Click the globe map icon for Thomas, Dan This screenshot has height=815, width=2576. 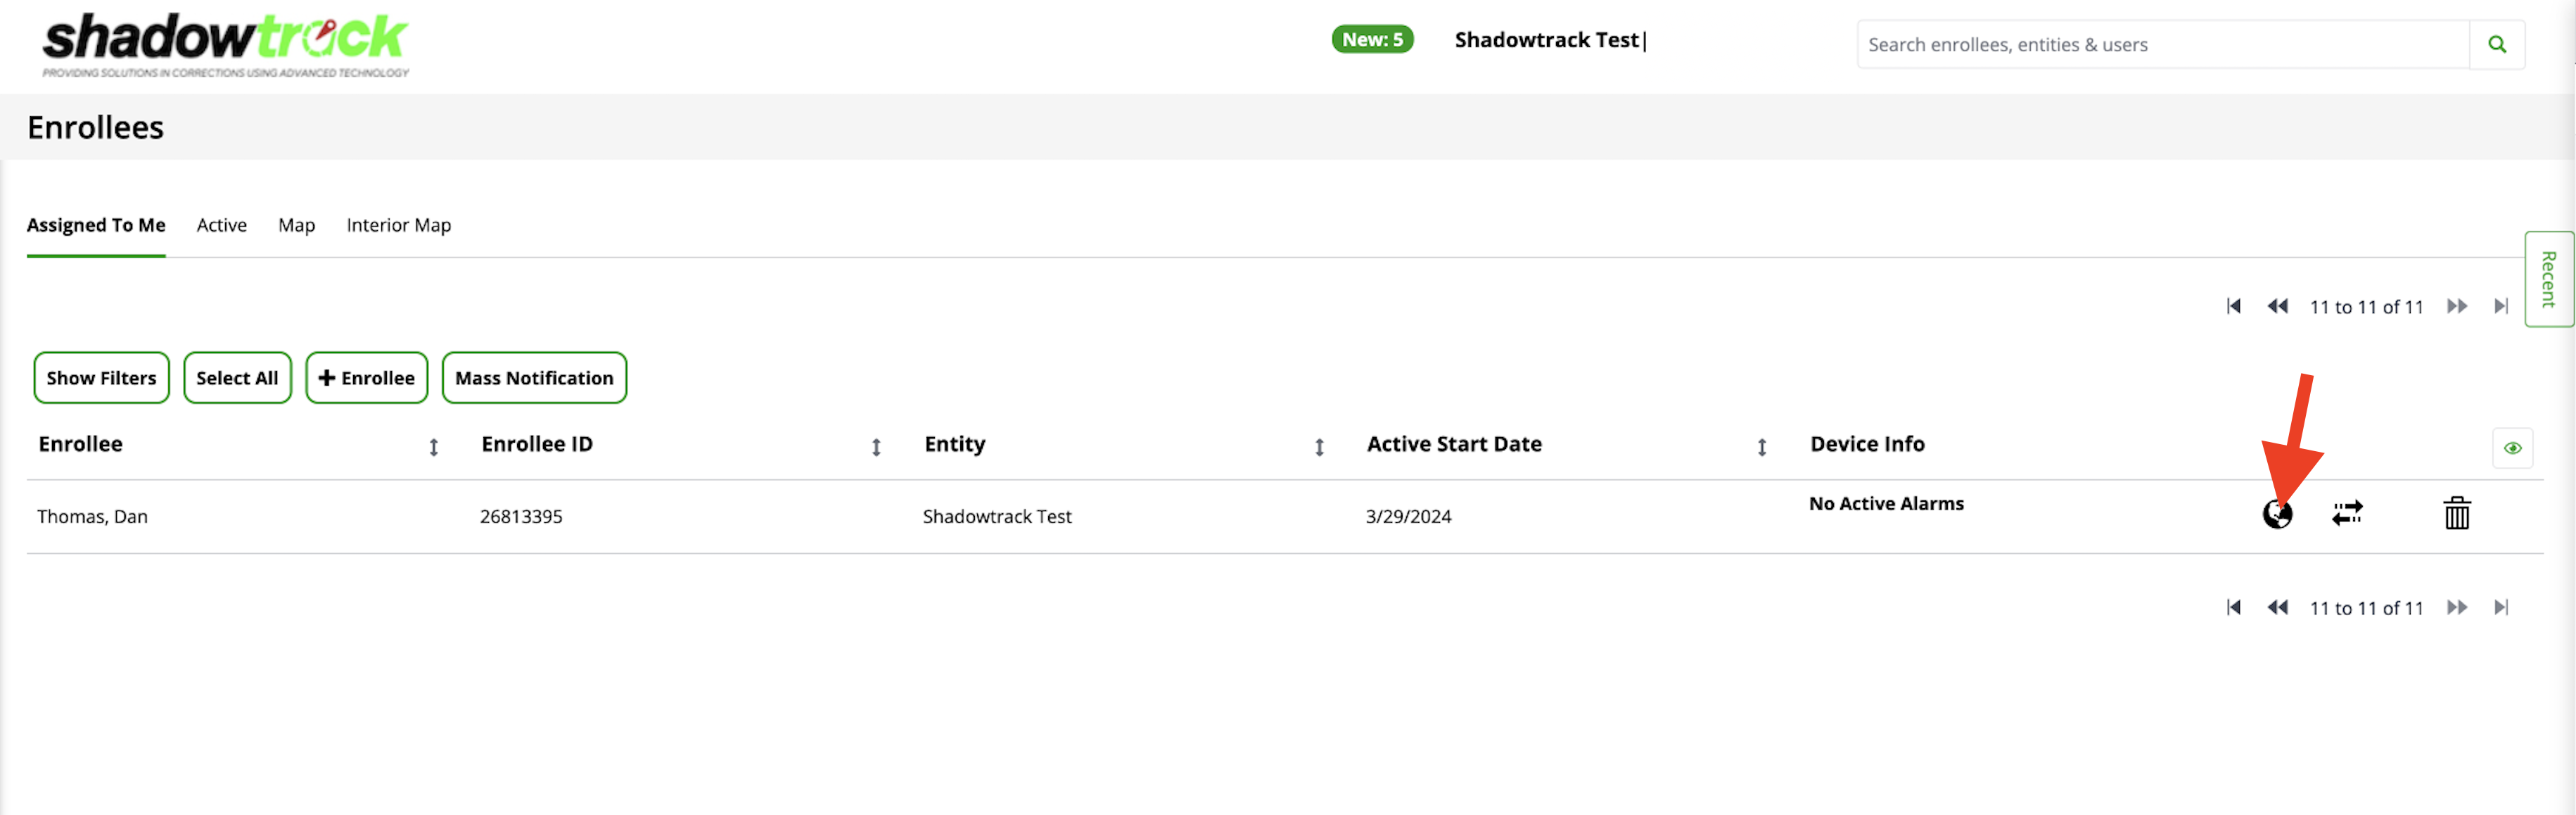pyautogui.click(x=2277, y=514)
